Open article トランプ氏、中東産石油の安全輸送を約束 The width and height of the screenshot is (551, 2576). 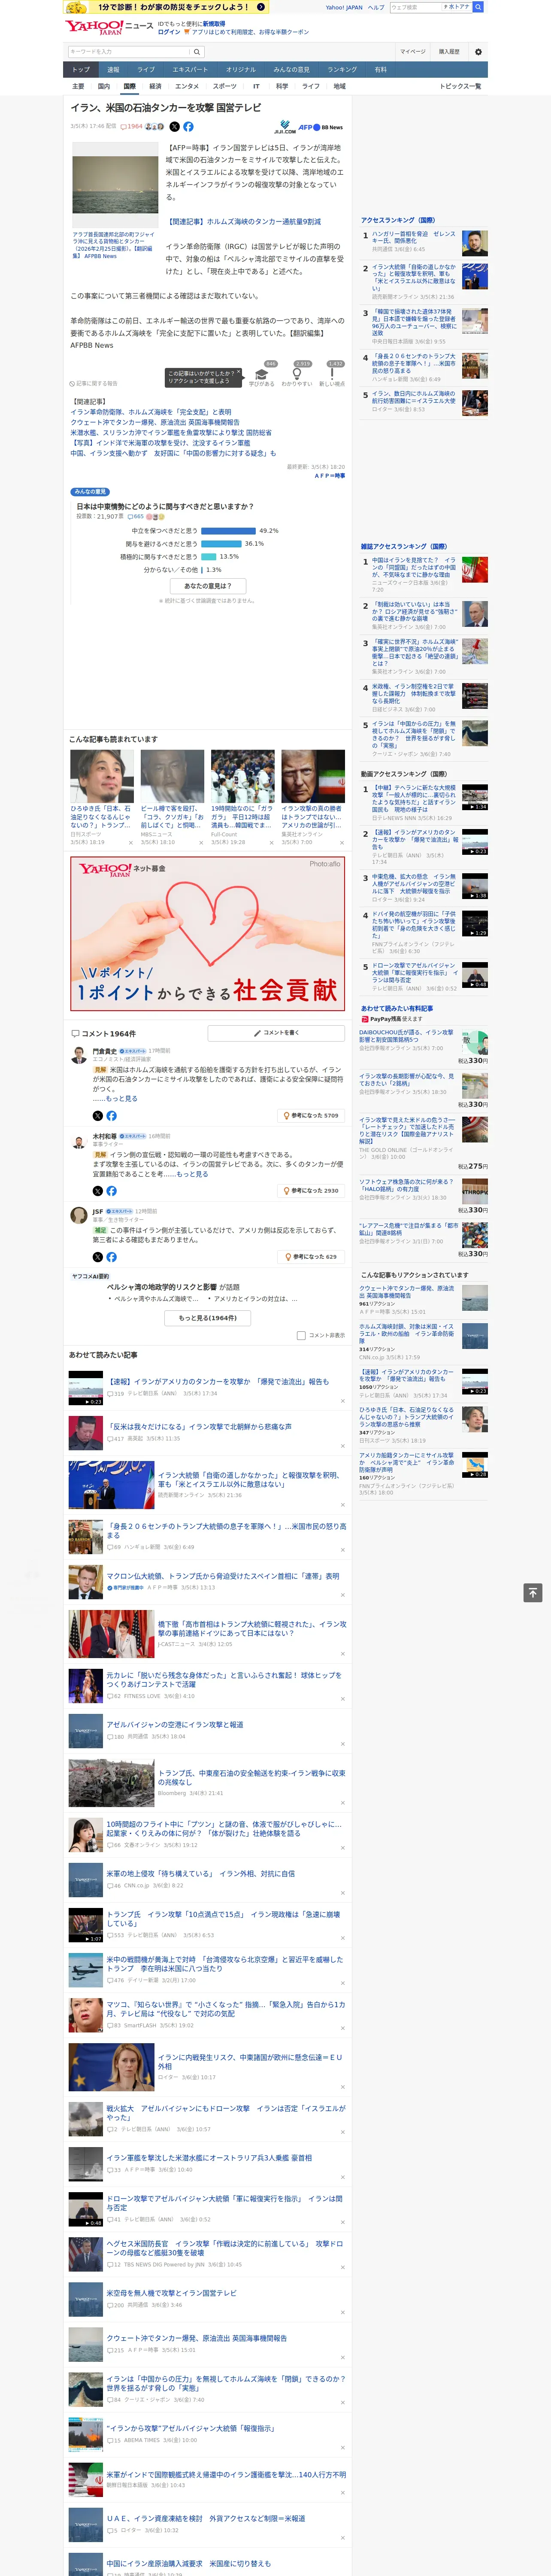[x=251, y=1777]
